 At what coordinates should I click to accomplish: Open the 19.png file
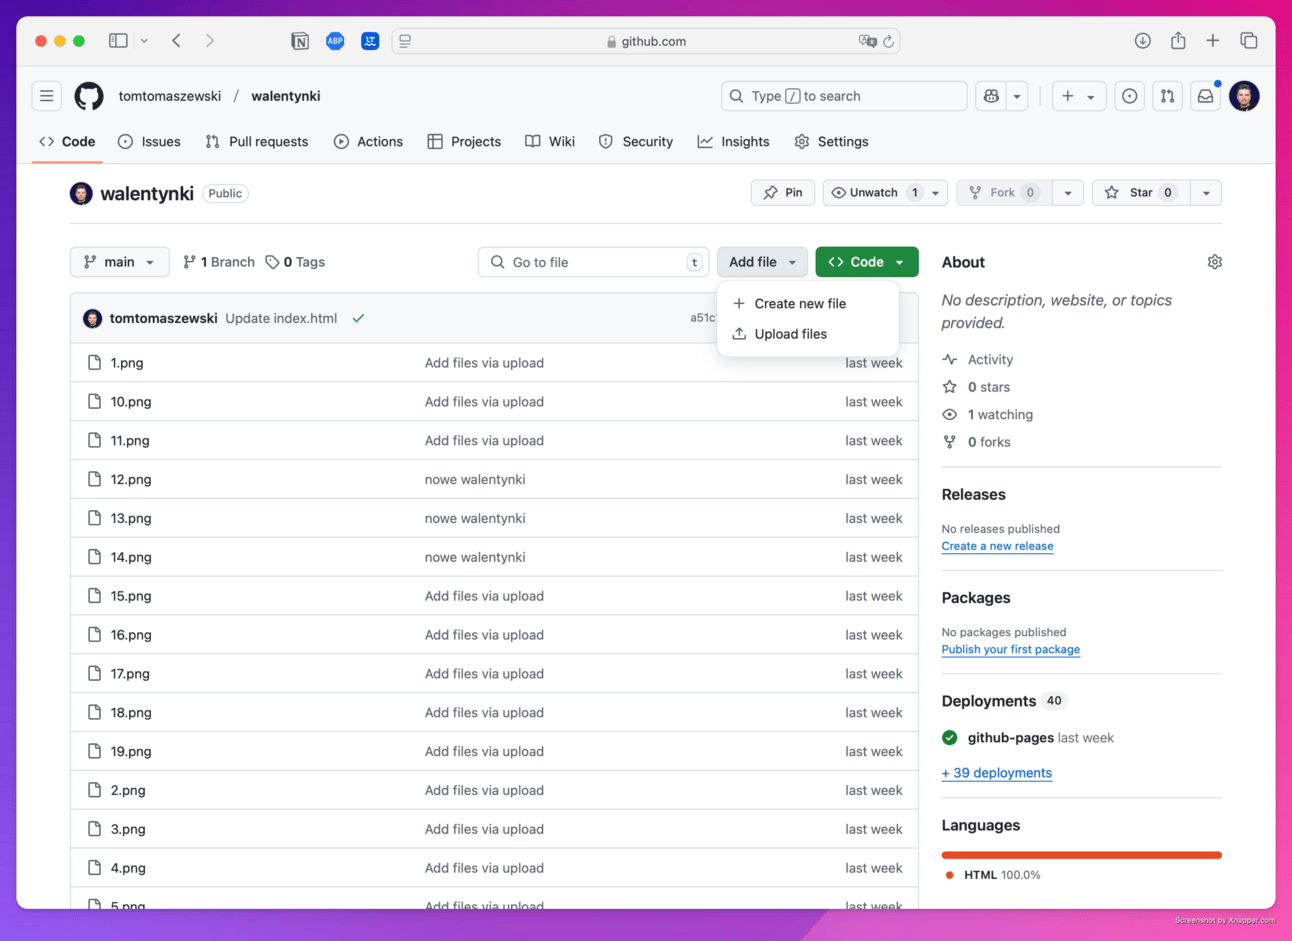131,752
